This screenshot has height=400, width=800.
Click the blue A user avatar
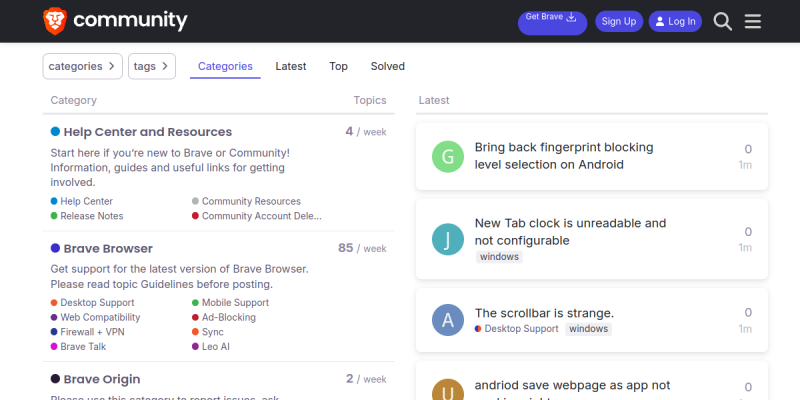pos(448,320)
